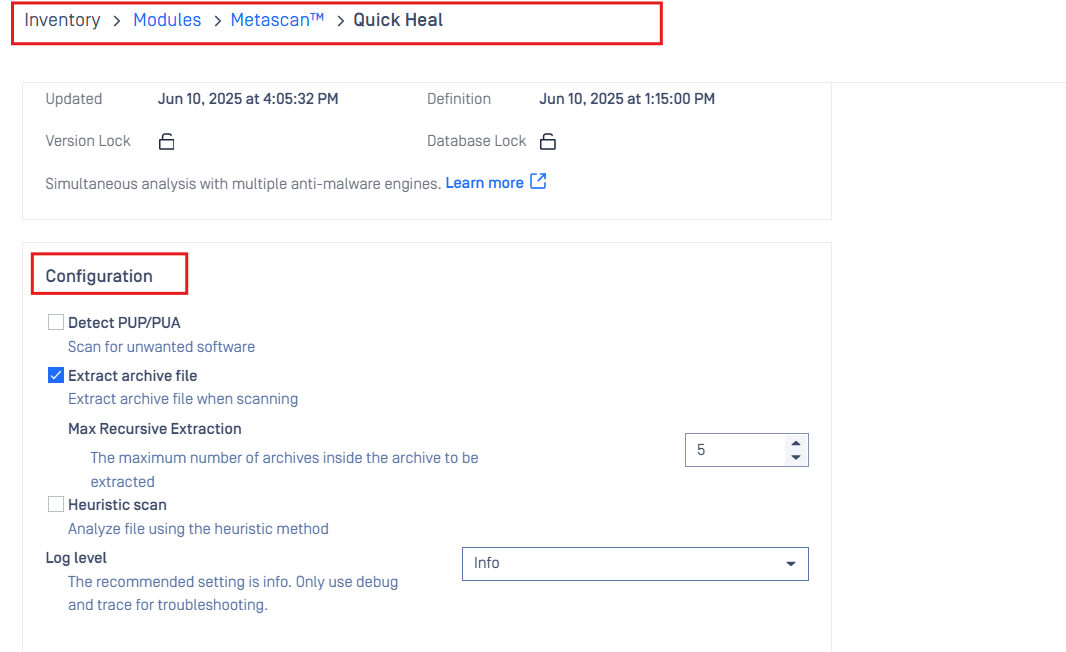Enable the Heuristic scan checkbox

pos(56,504)
